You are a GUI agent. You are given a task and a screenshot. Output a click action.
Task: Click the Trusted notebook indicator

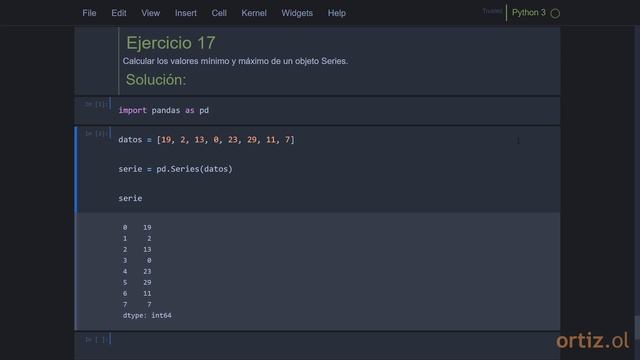(492, 11)
